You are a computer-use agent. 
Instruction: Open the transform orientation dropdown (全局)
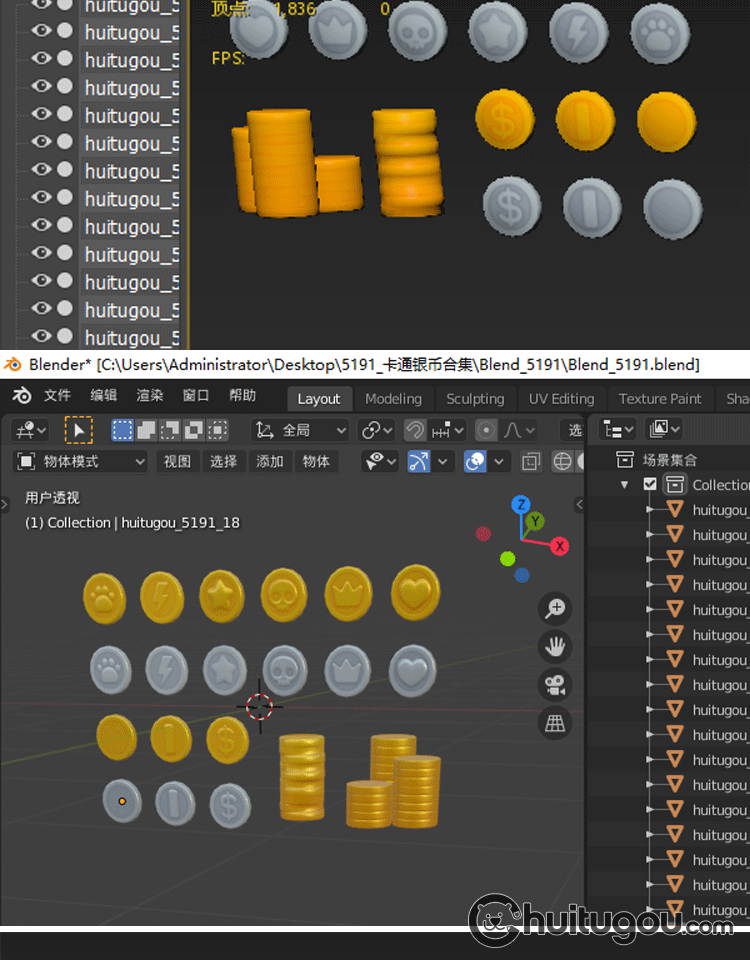click(300, 430)
